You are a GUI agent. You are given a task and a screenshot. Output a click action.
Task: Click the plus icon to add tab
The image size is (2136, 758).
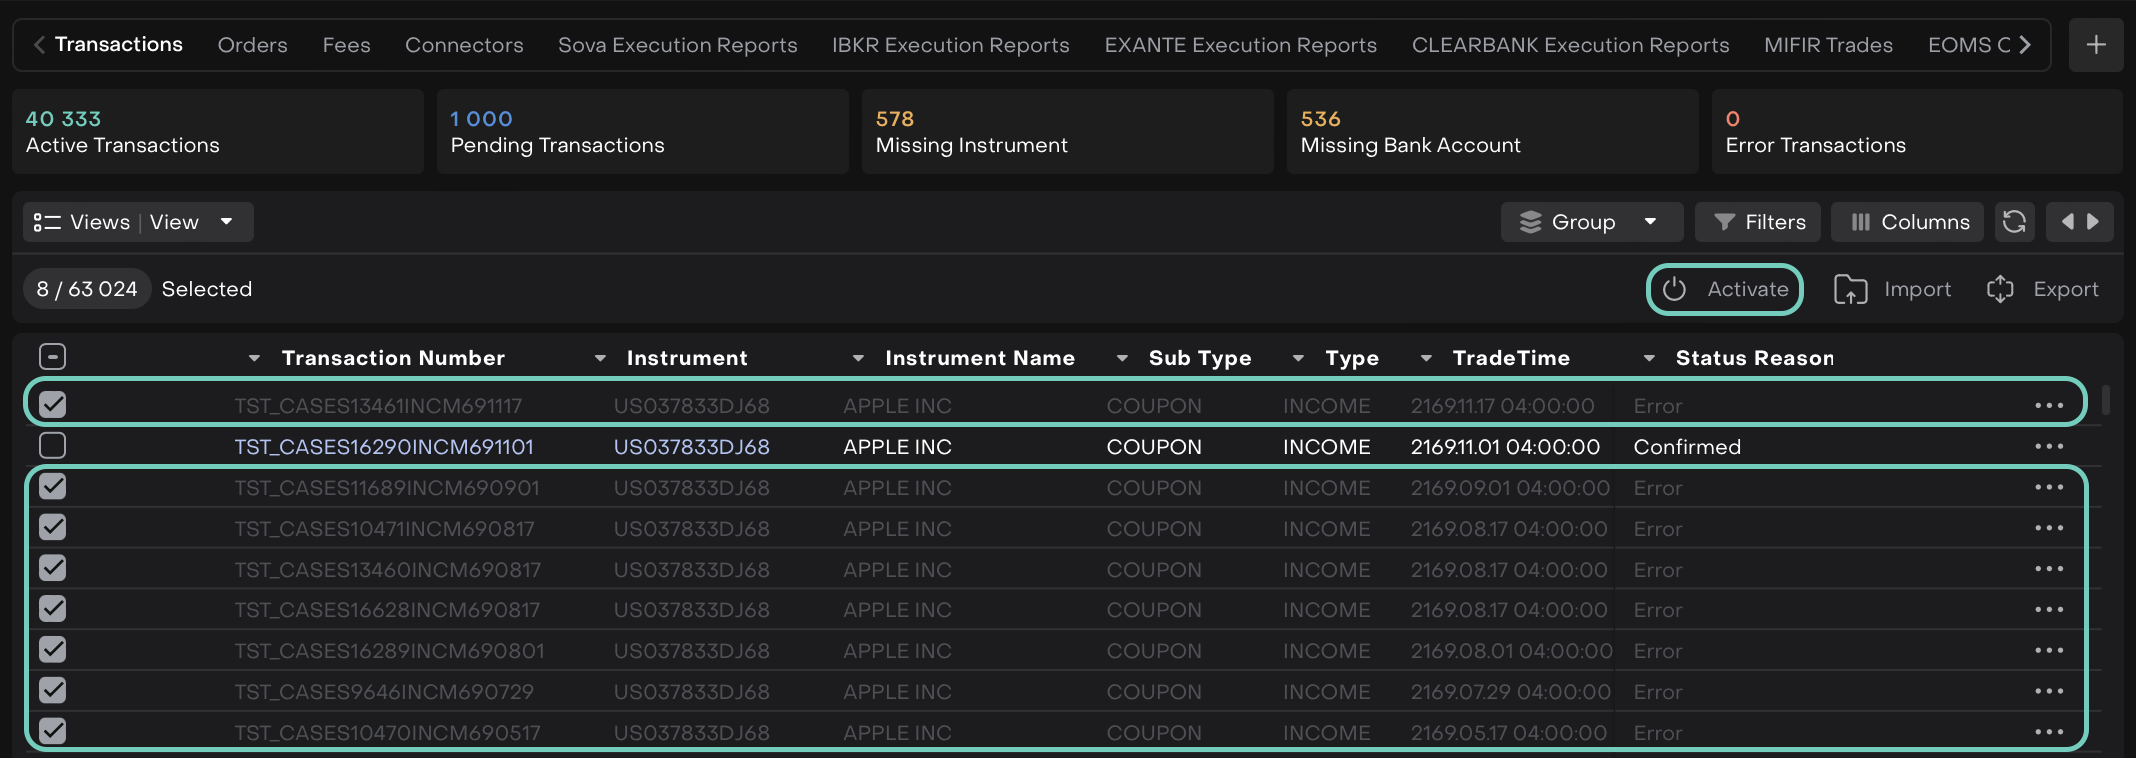pos(2096,45)
